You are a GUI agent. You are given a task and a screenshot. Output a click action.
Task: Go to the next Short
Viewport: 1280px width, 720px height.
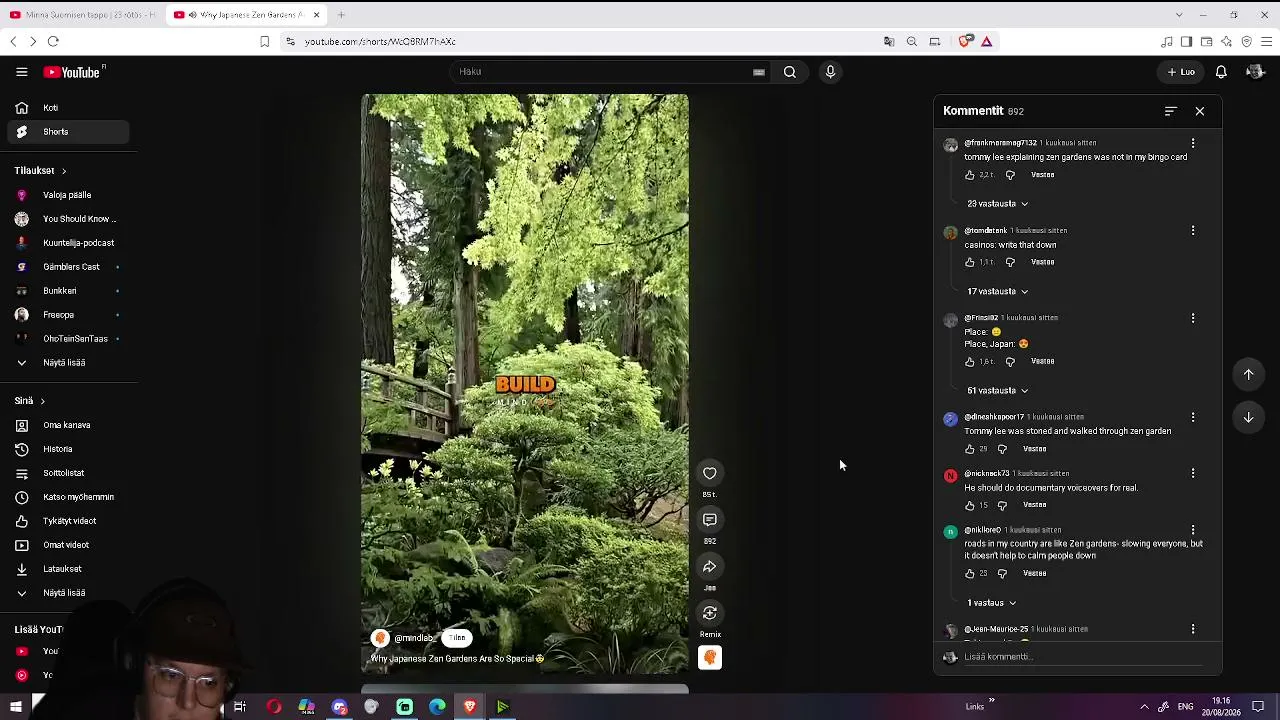pyautogui.click(x=1249, y=418)
